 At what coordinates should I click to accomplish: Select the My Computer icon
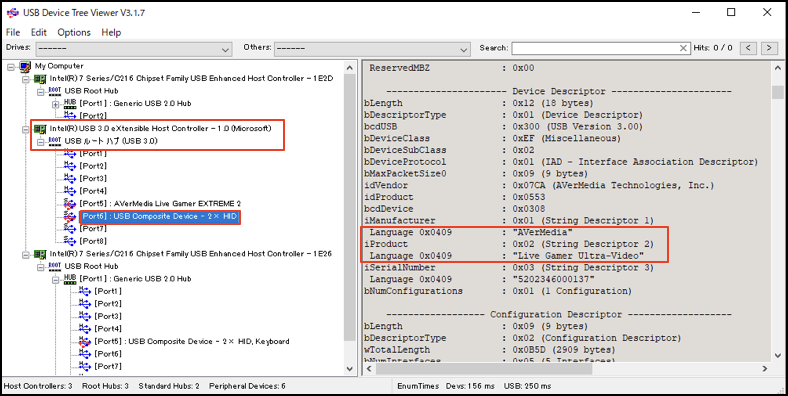click(x=25, y=66)
